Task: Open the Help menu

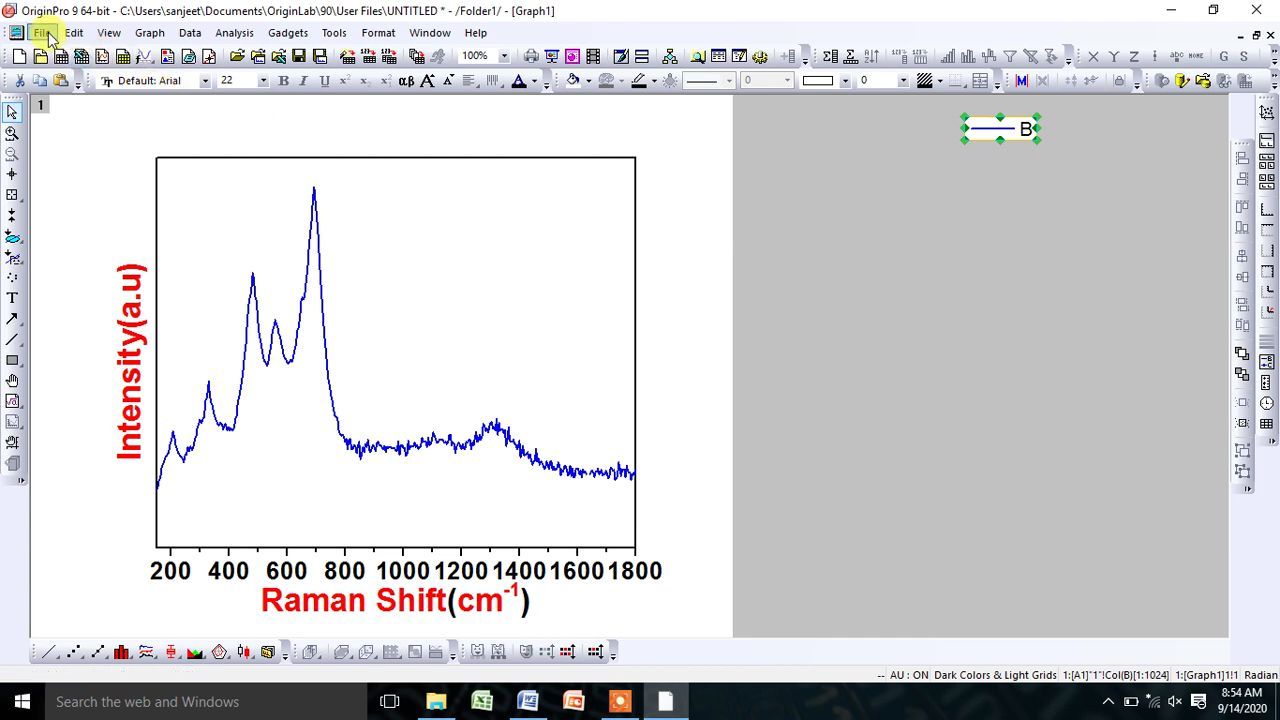Action: [x=476, y=33]
